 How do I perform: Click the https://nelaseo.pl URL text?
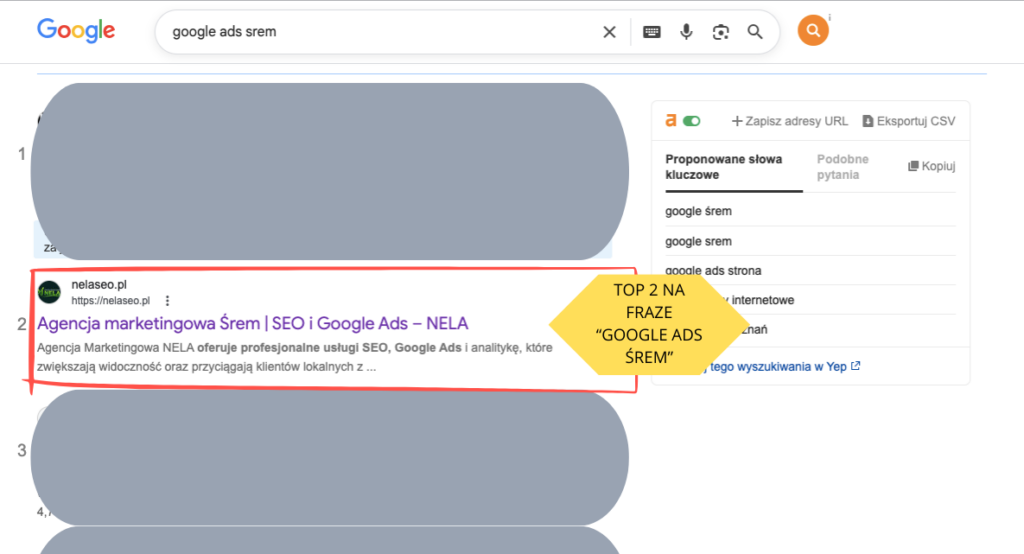pos(110,301)
